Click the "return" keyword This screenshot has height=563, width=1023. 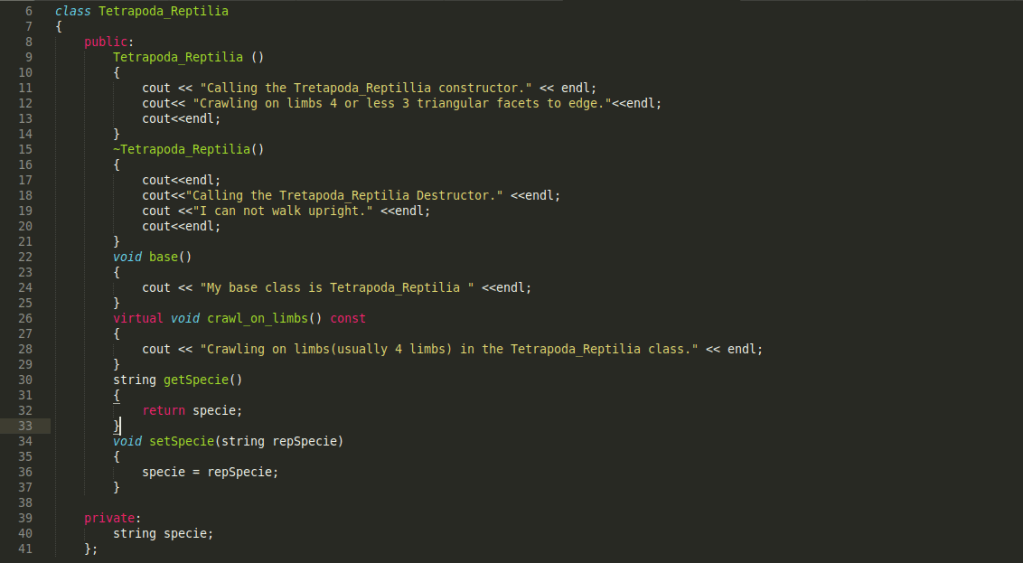pyautogui.click(x=163, y=411)
